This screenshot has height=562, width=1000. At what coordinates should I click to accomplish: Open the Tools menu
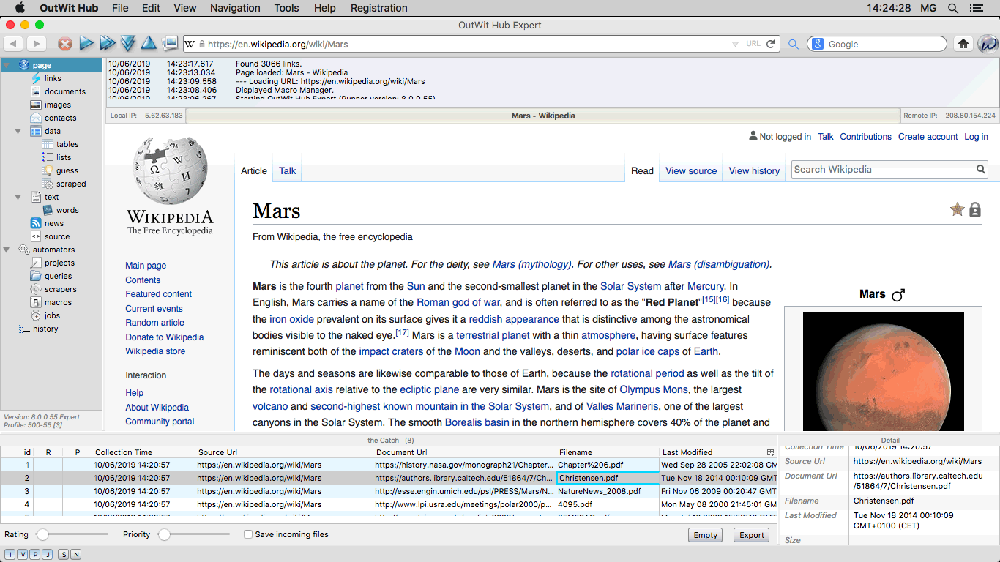(x=286, y=8)
